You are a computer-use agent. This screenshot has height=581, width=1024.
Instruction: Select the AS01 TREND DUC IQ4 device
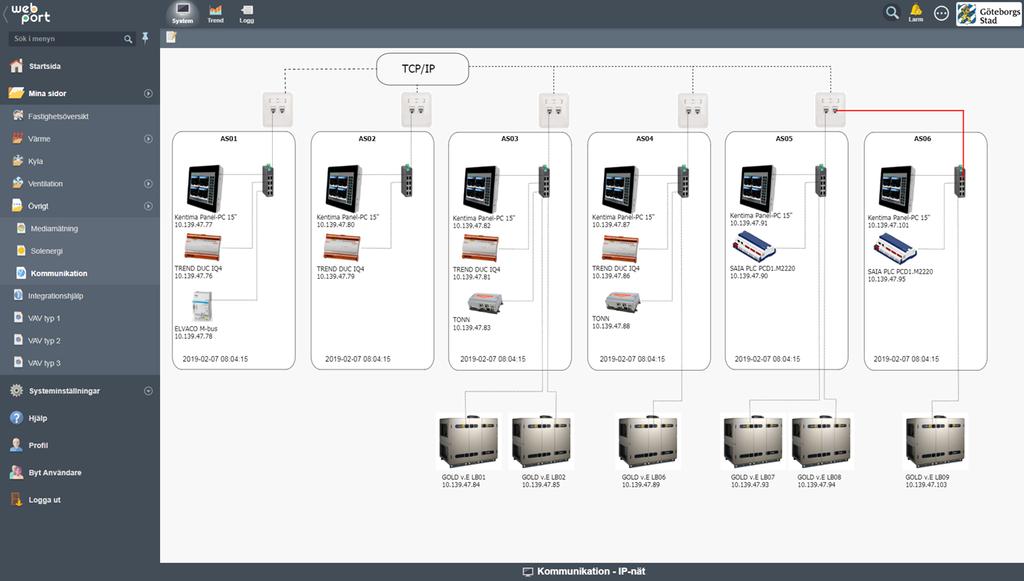202,248
